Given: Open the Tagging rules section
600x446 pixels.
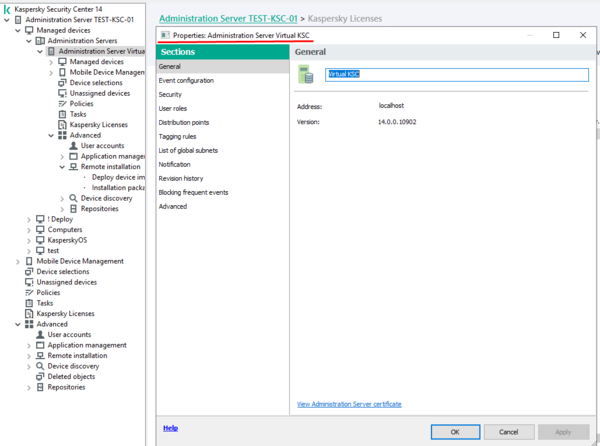Looking at the screenshot, I should coord(177,136).
